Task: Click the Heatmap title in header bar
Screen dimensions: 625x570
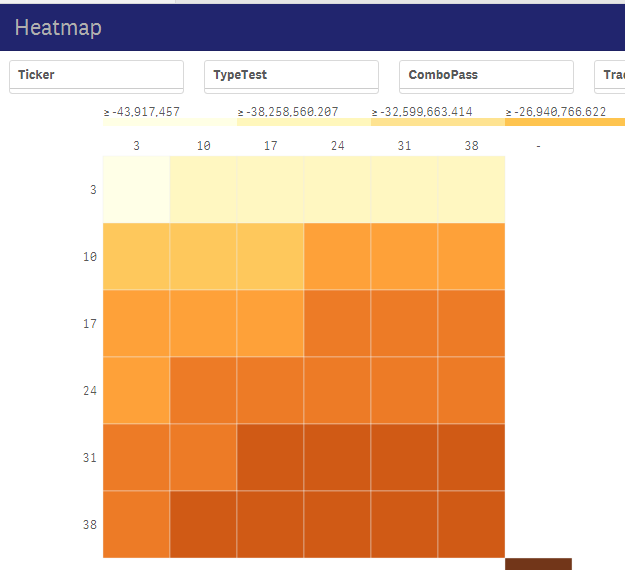Action: (x=58, y=29)
